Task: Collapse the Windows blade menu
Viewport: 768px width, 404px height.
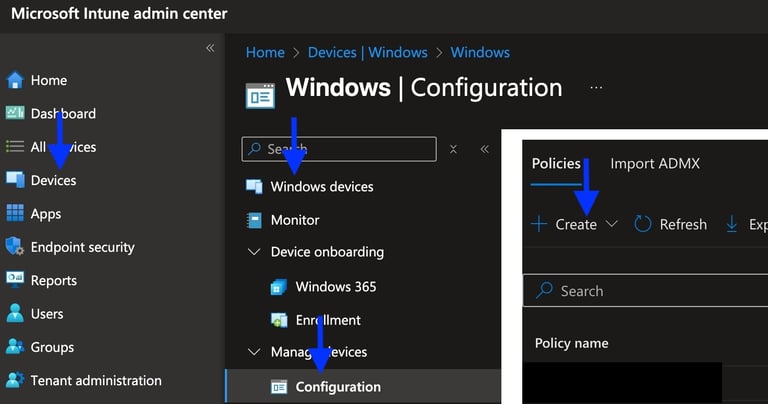Action: pyautogui.click(x=484, y=149)
